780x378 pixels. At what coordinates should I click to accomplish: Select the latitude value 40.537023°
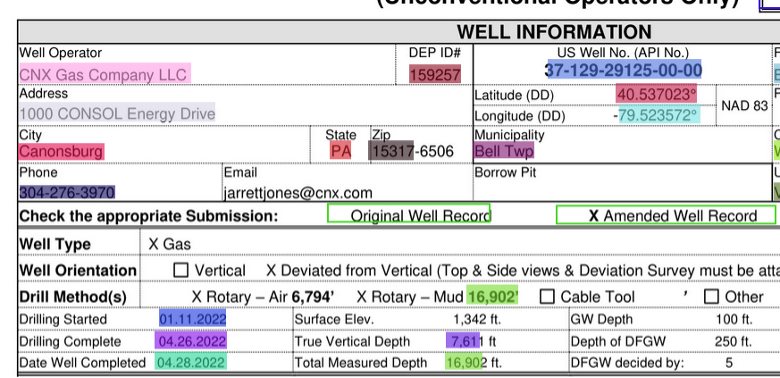pyautogui.click(x=657, y=94)
